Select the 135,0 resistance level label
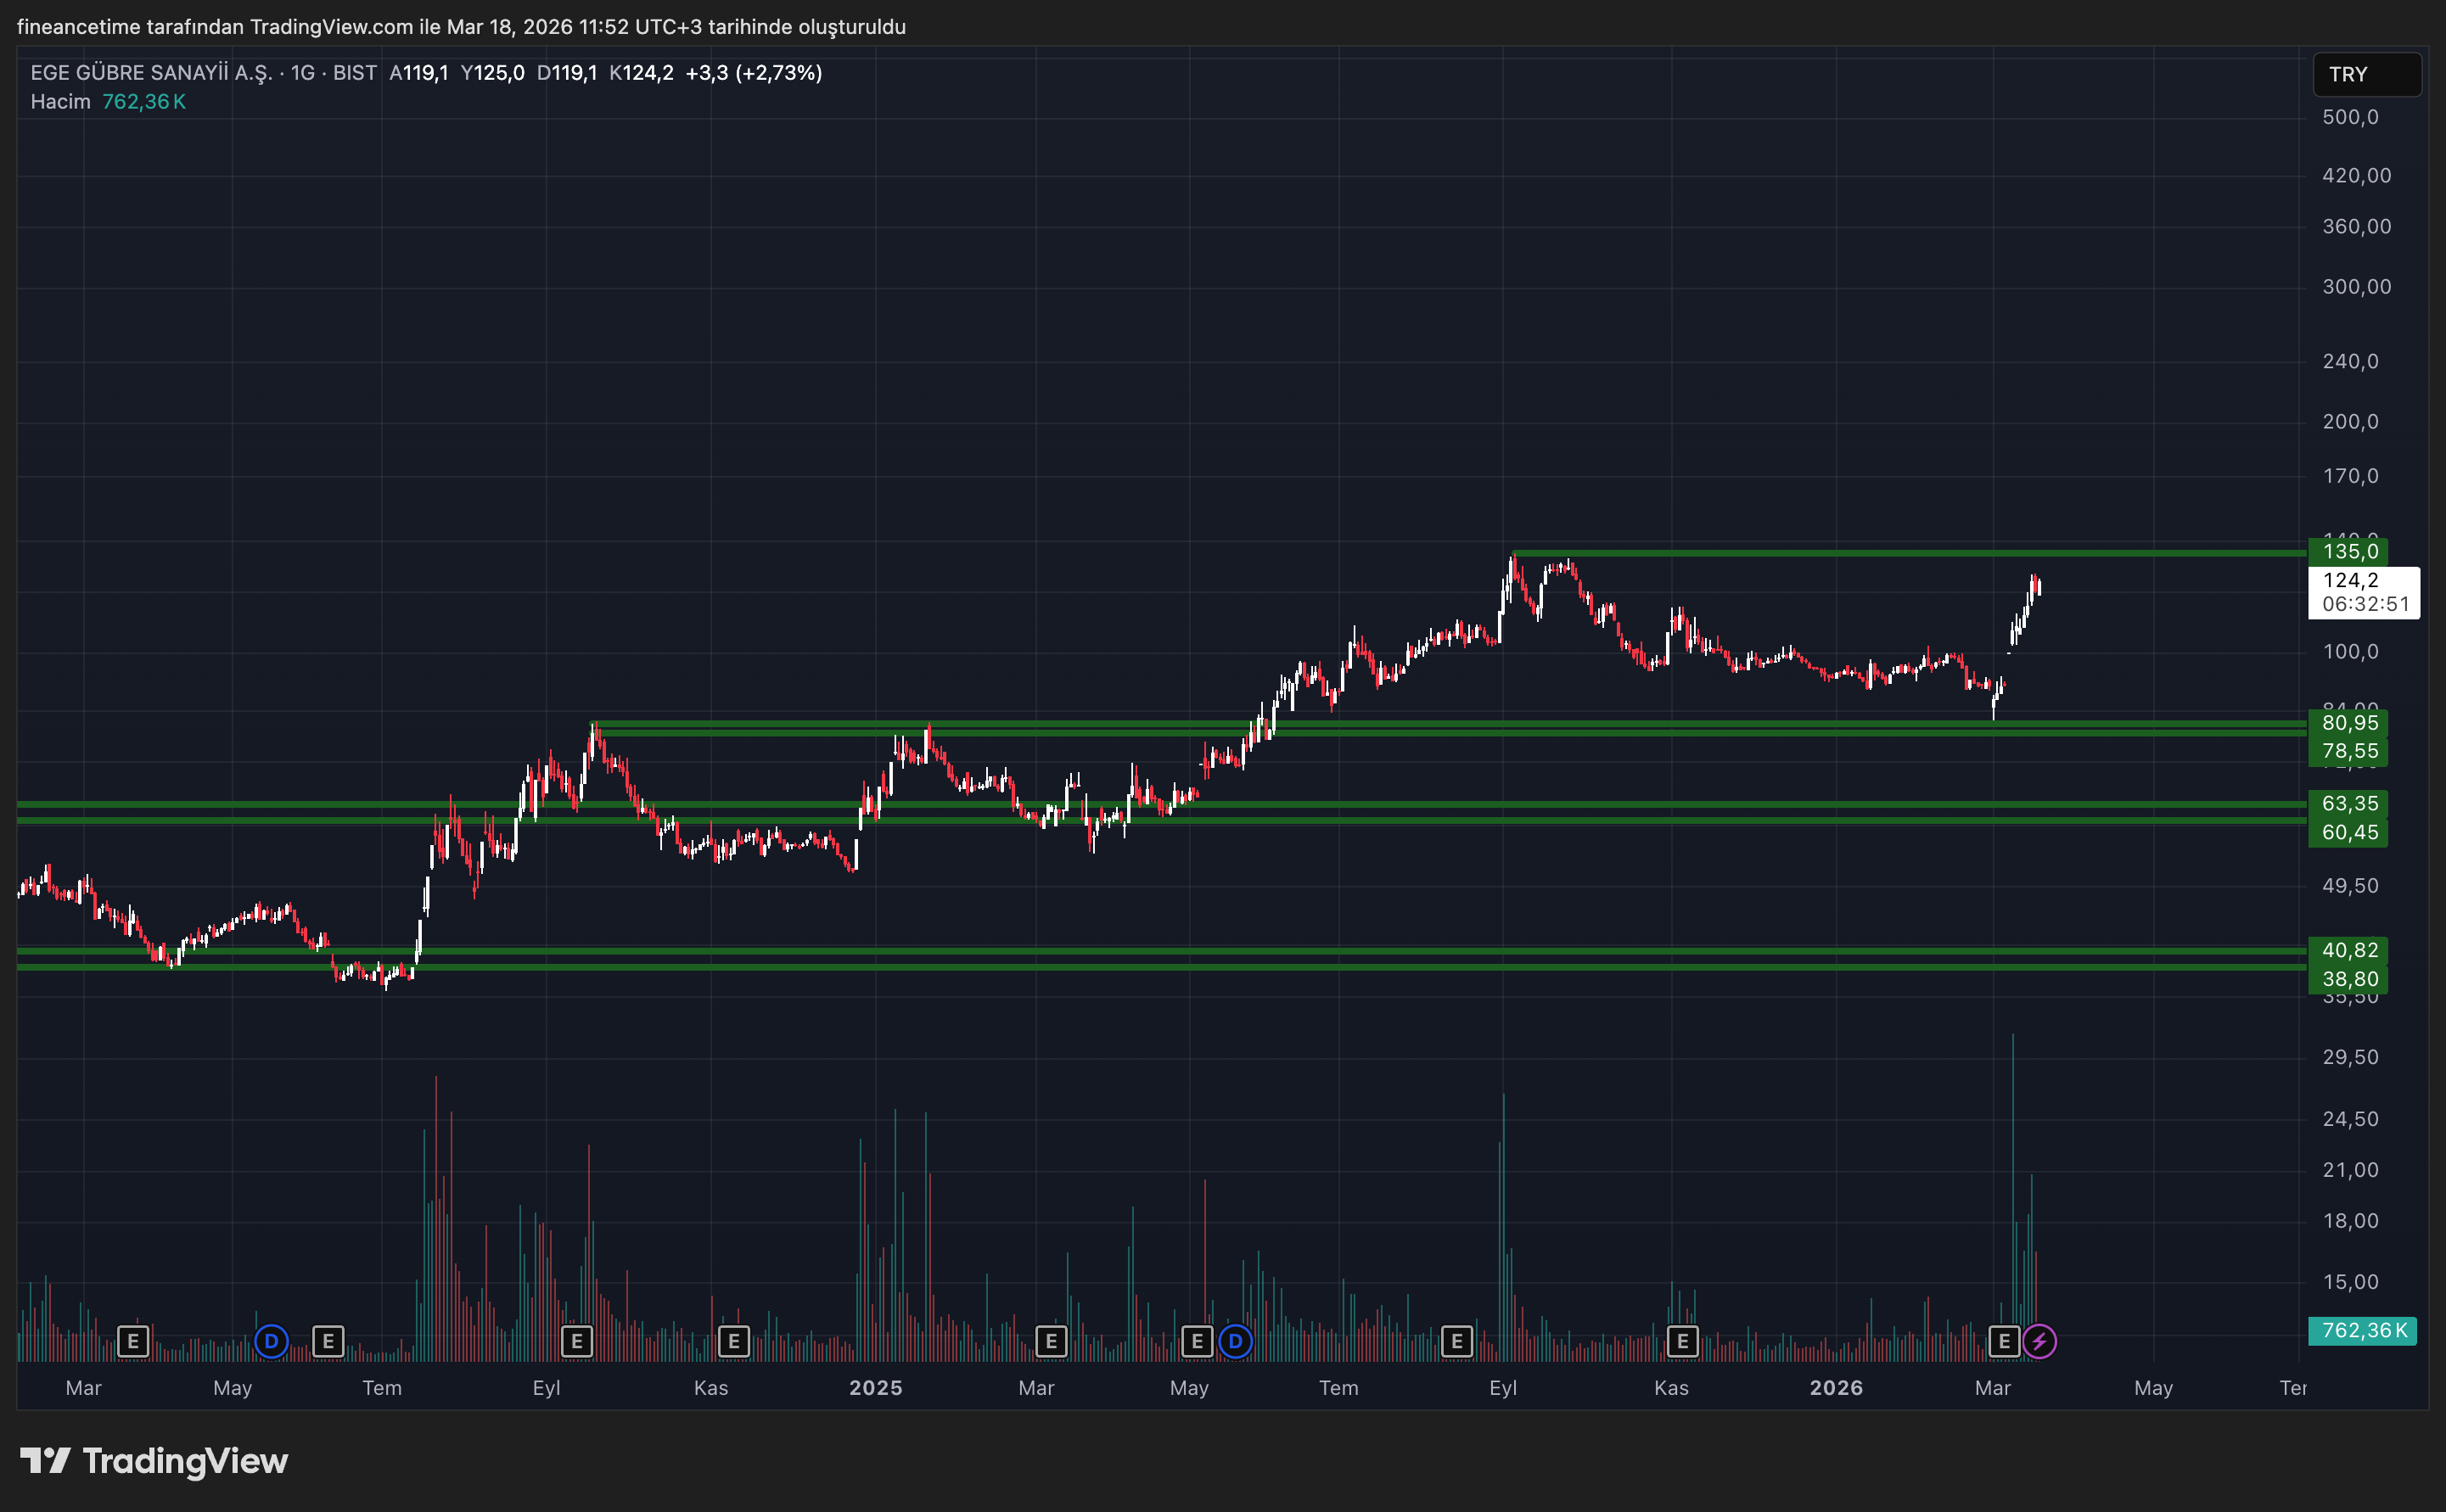 click(2348, 552)
